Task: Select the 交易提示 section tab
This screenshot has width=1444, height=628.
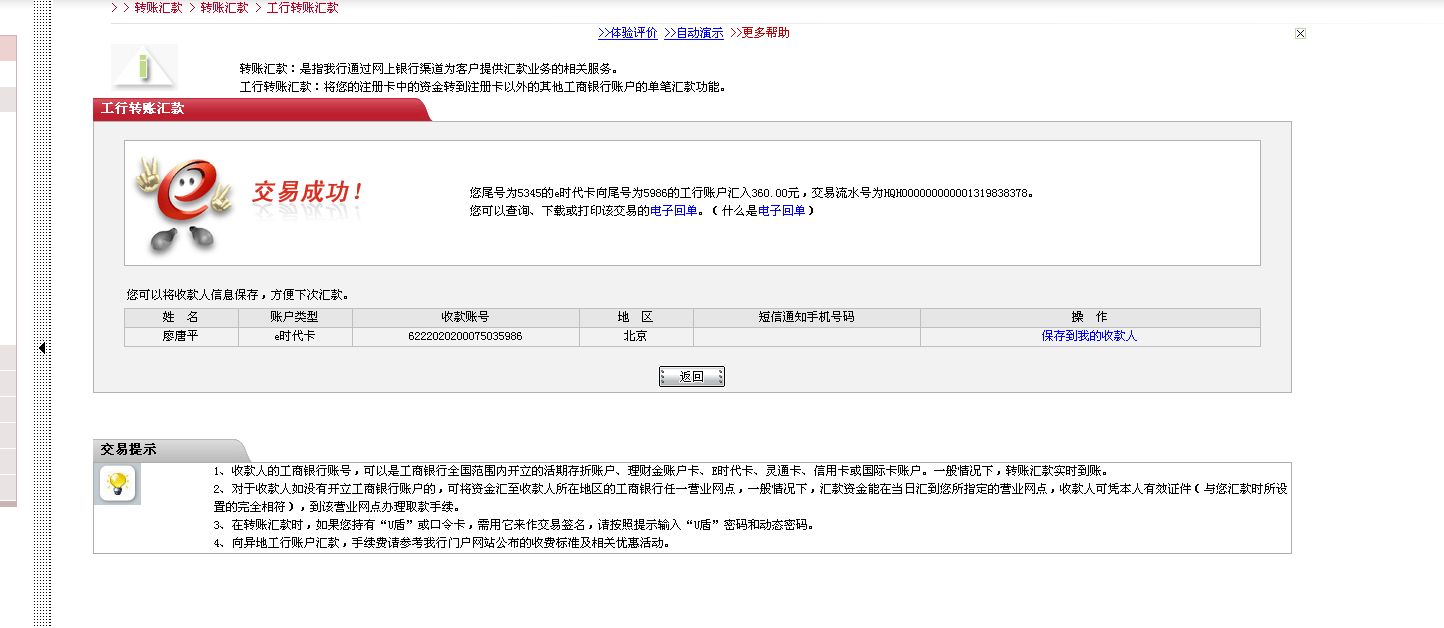Action: pos(128,450)
